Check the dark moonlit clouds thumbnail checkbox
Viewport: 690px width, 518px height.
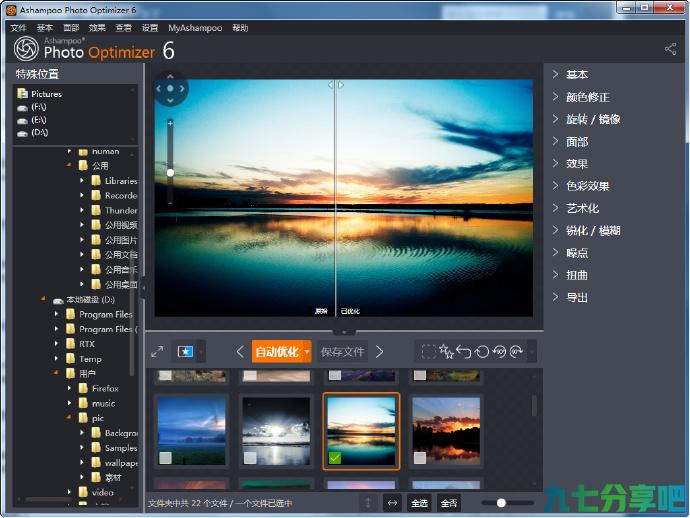tap(250, 458)
